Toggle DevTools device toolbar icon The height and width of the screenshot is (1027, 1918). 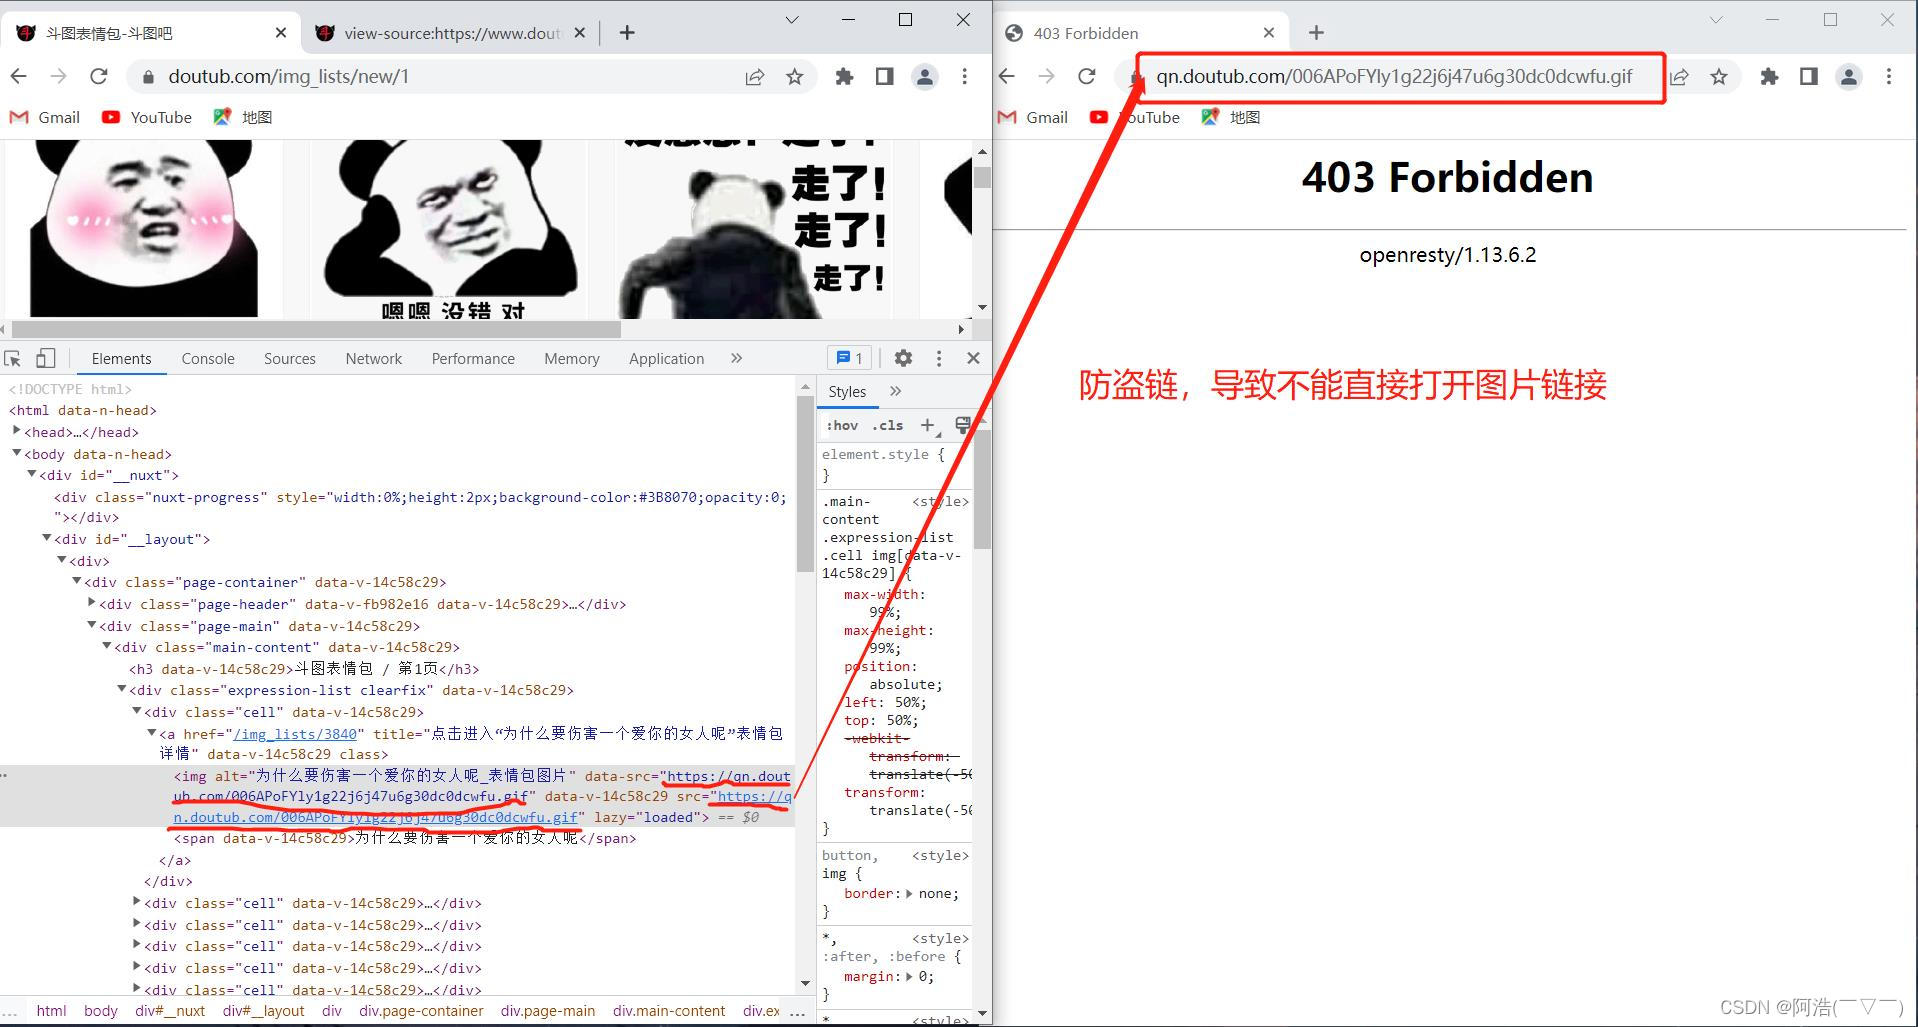pyautogui.click(x=45, y=358)
